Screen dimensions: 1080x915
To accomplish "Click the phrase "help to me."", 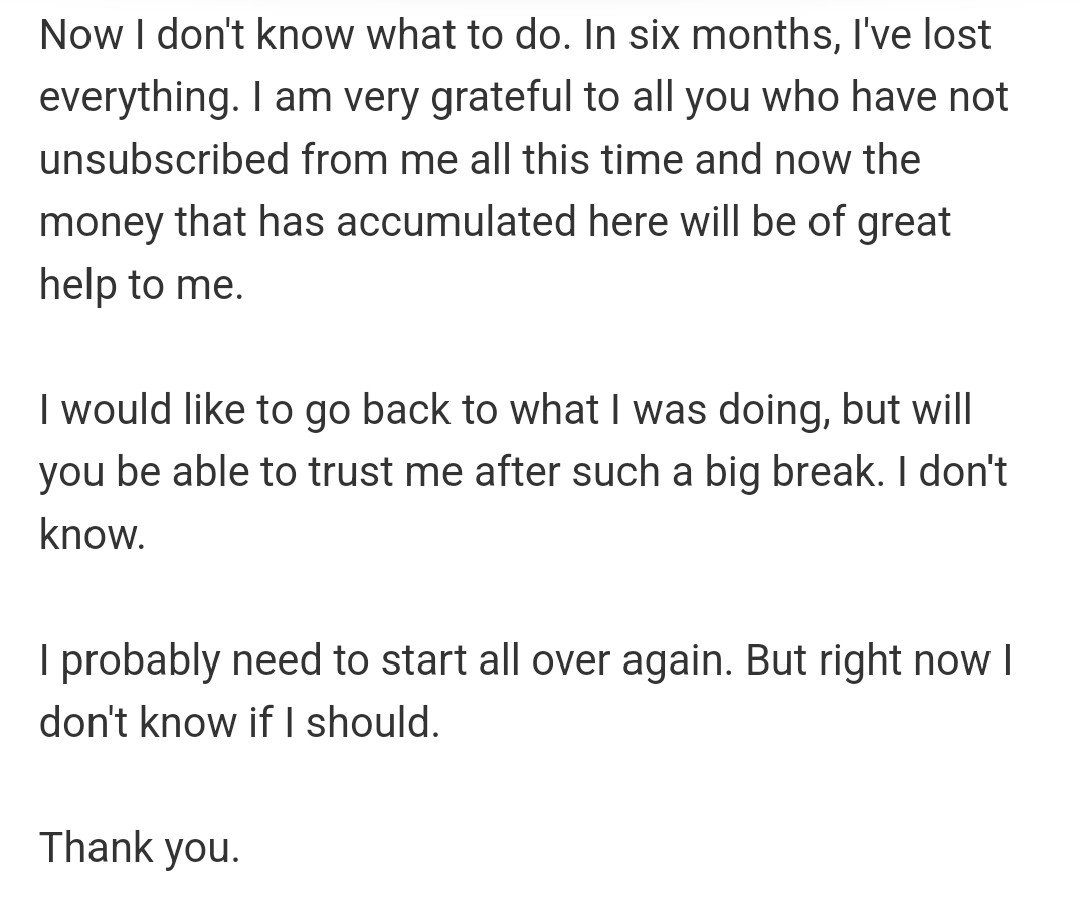I will point(141,285).
